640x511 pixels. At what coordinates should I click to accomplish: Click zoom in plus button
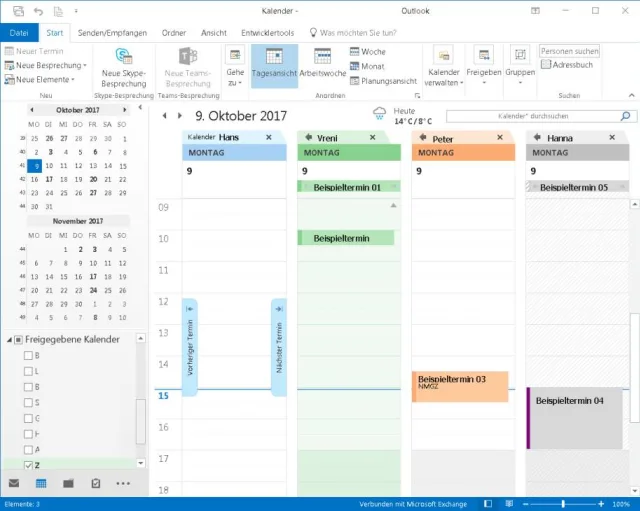pos(601,504)
